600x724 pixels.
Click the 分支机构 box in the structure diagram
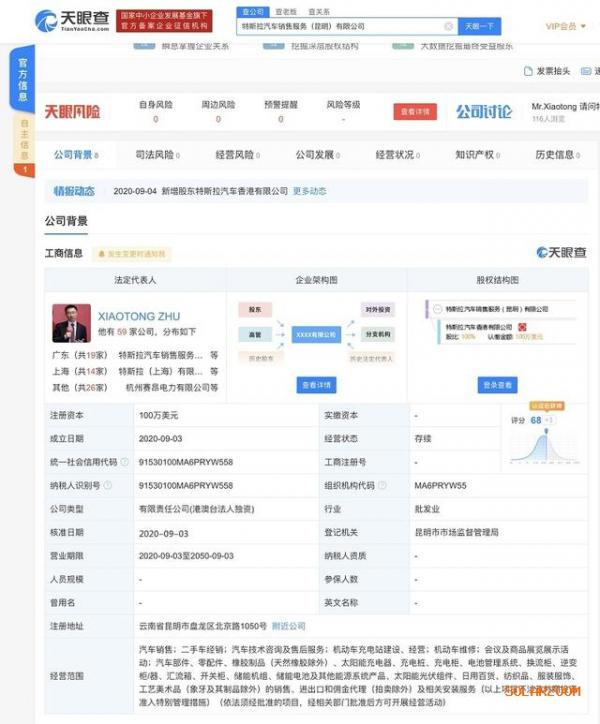378,334
